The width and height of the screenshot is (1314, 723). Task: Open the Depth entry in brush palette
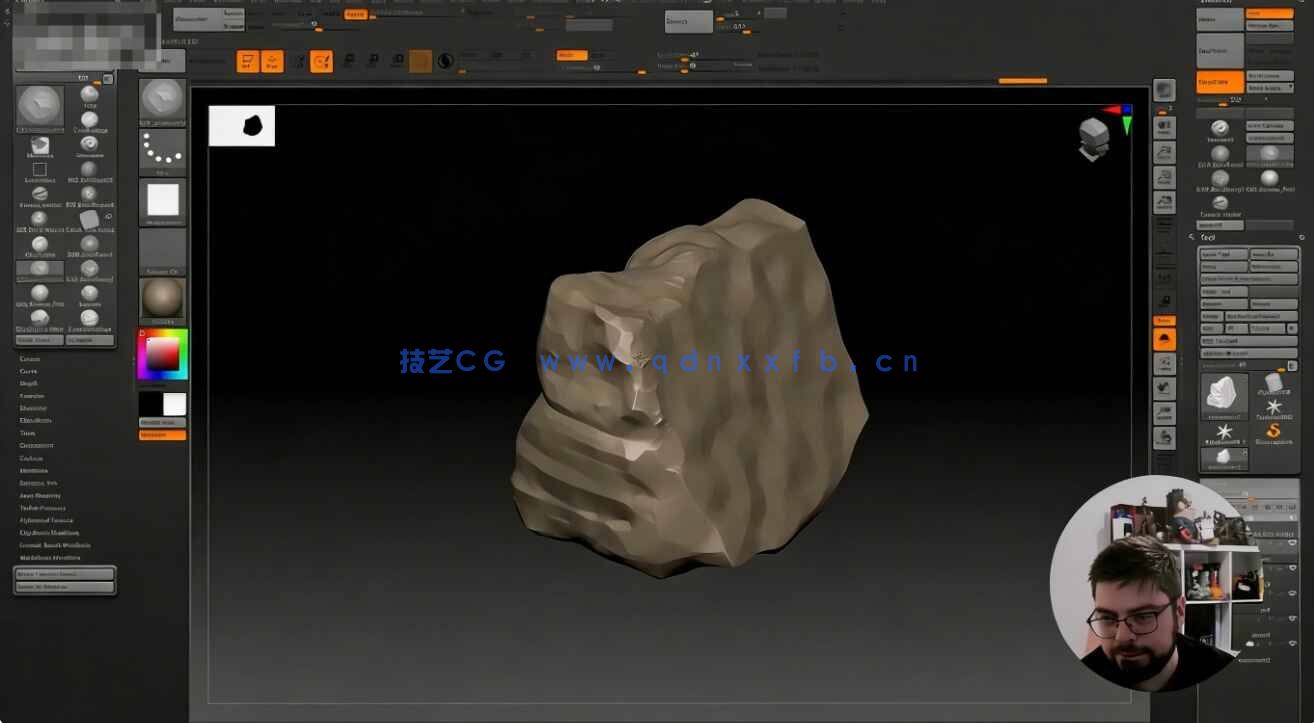[x=29, y=383]
